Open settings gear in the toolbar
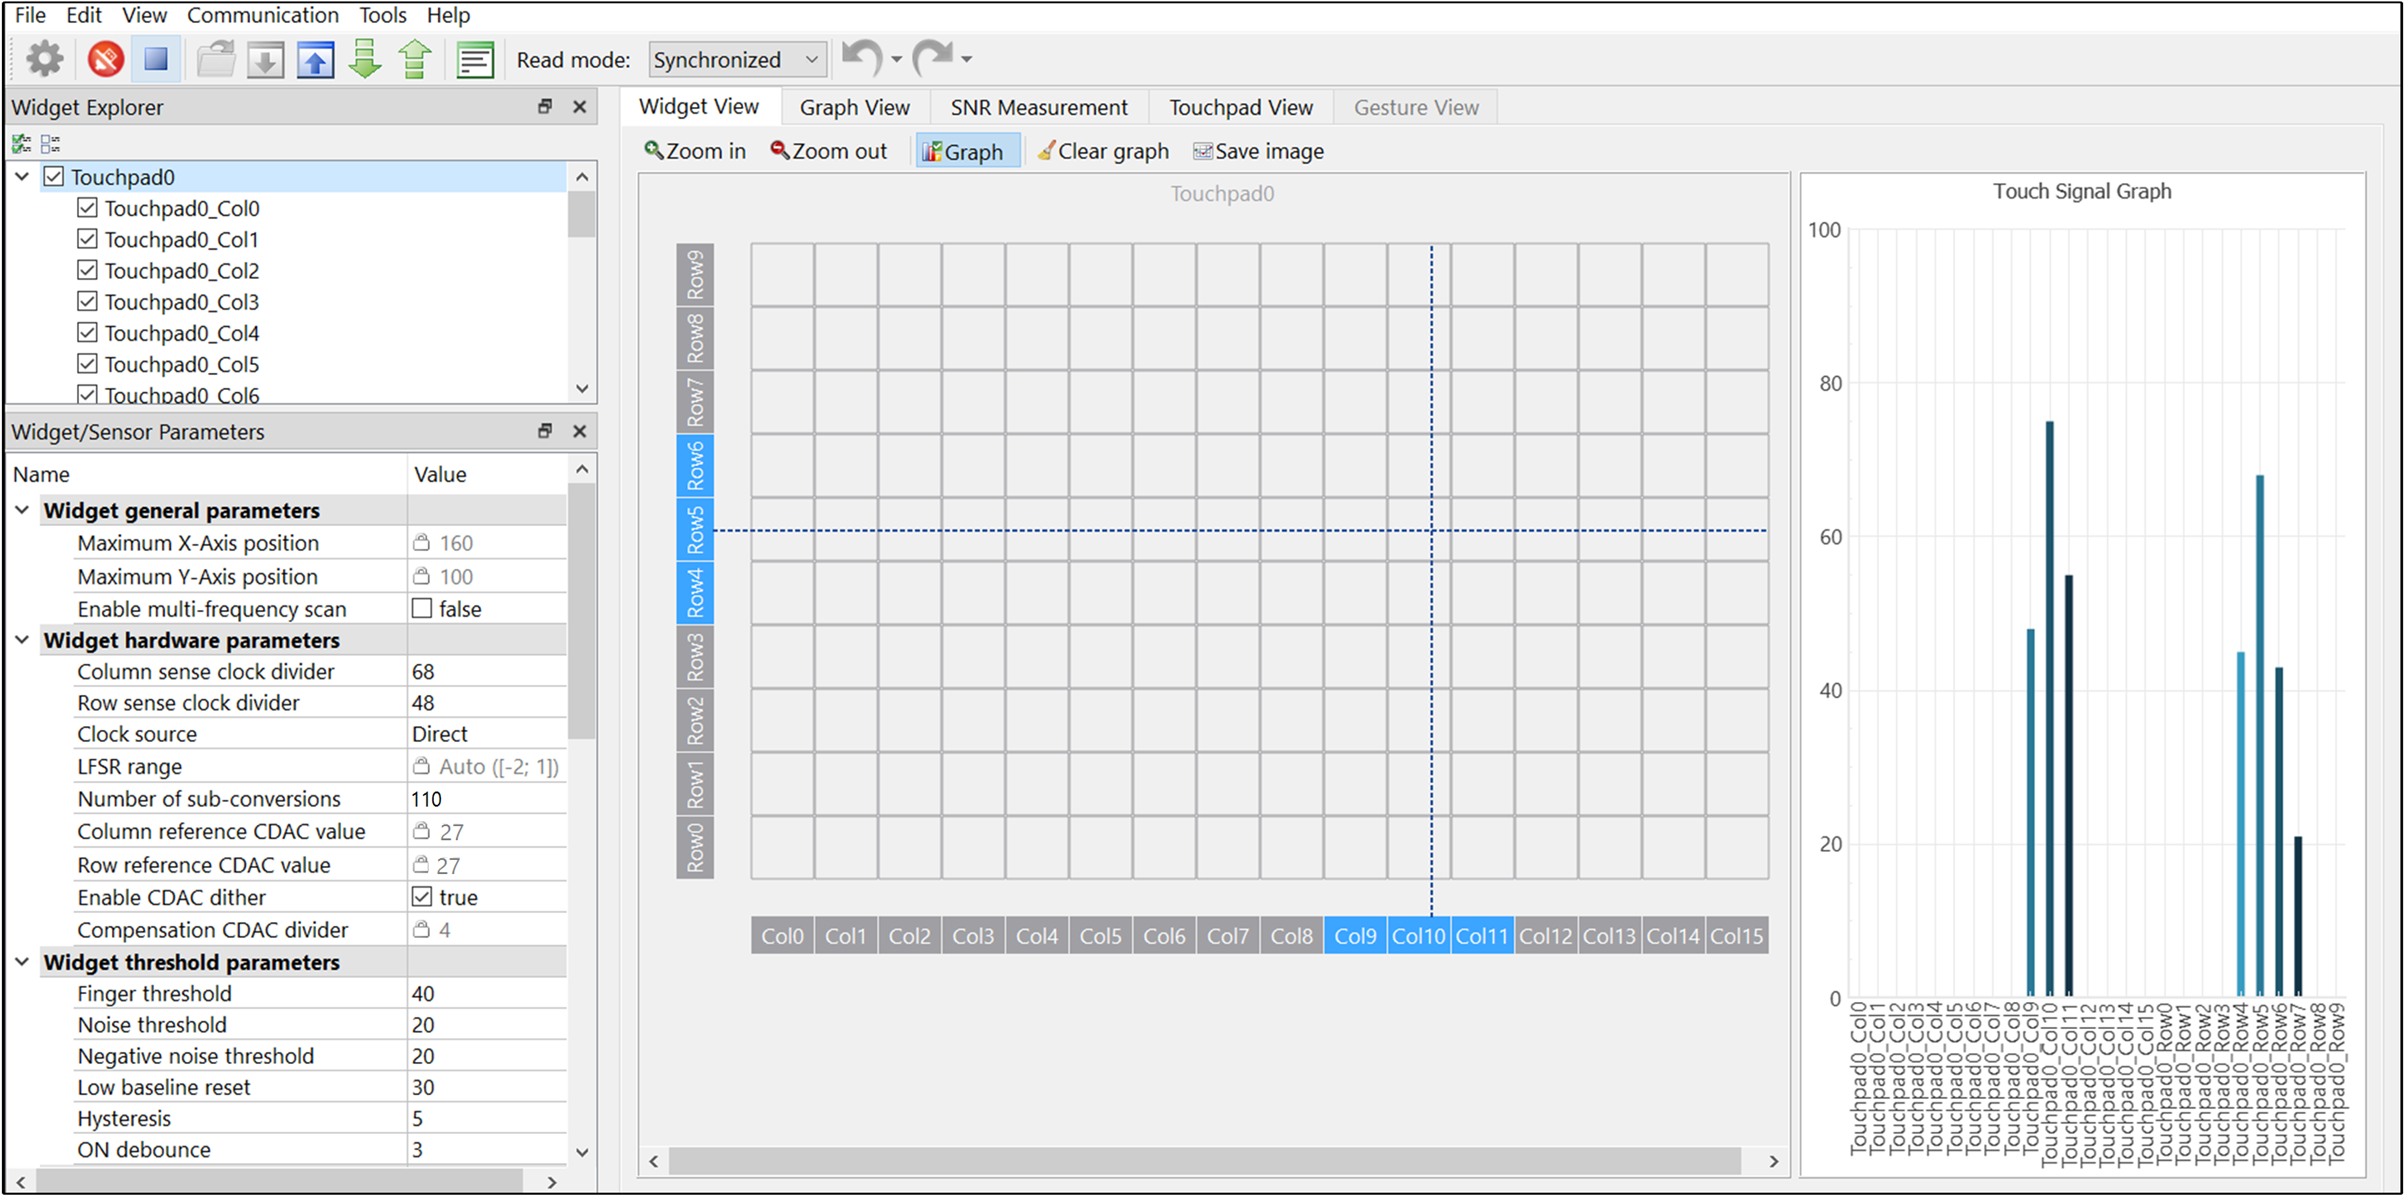Image resolution: width=2405 pixels, height=1196 pixels. (44, 59)
